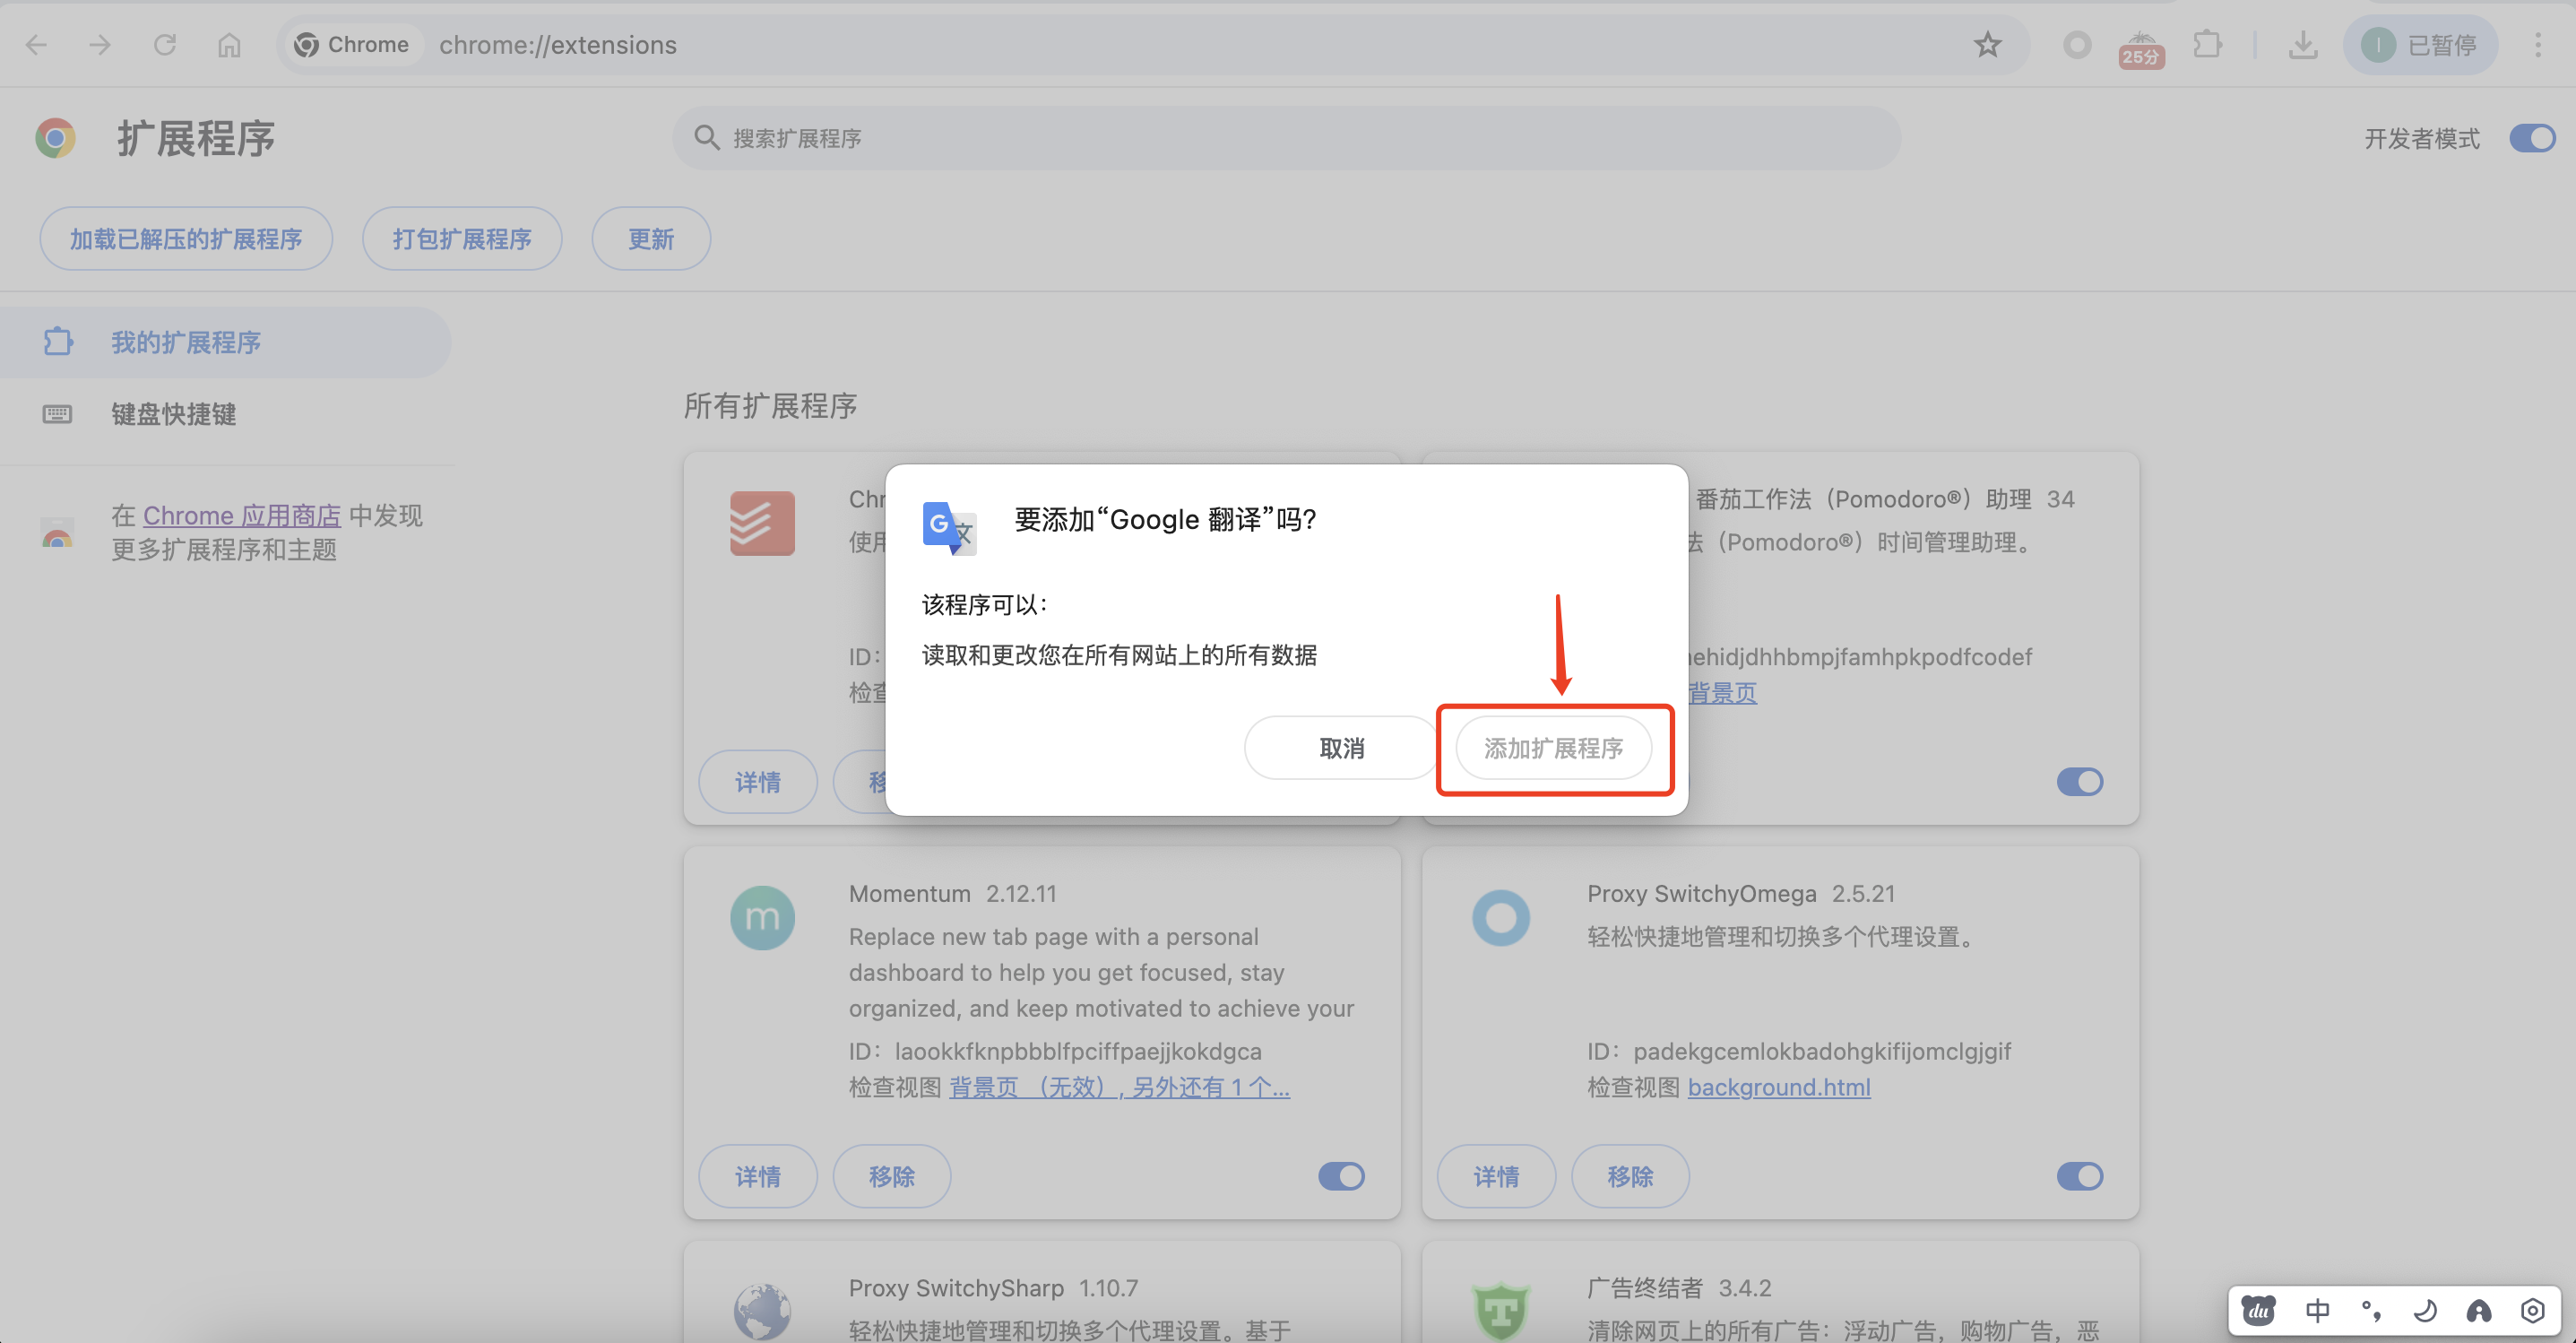Open input method settings hexagon icon

pyautogui.click(x=2533, y=1310)
